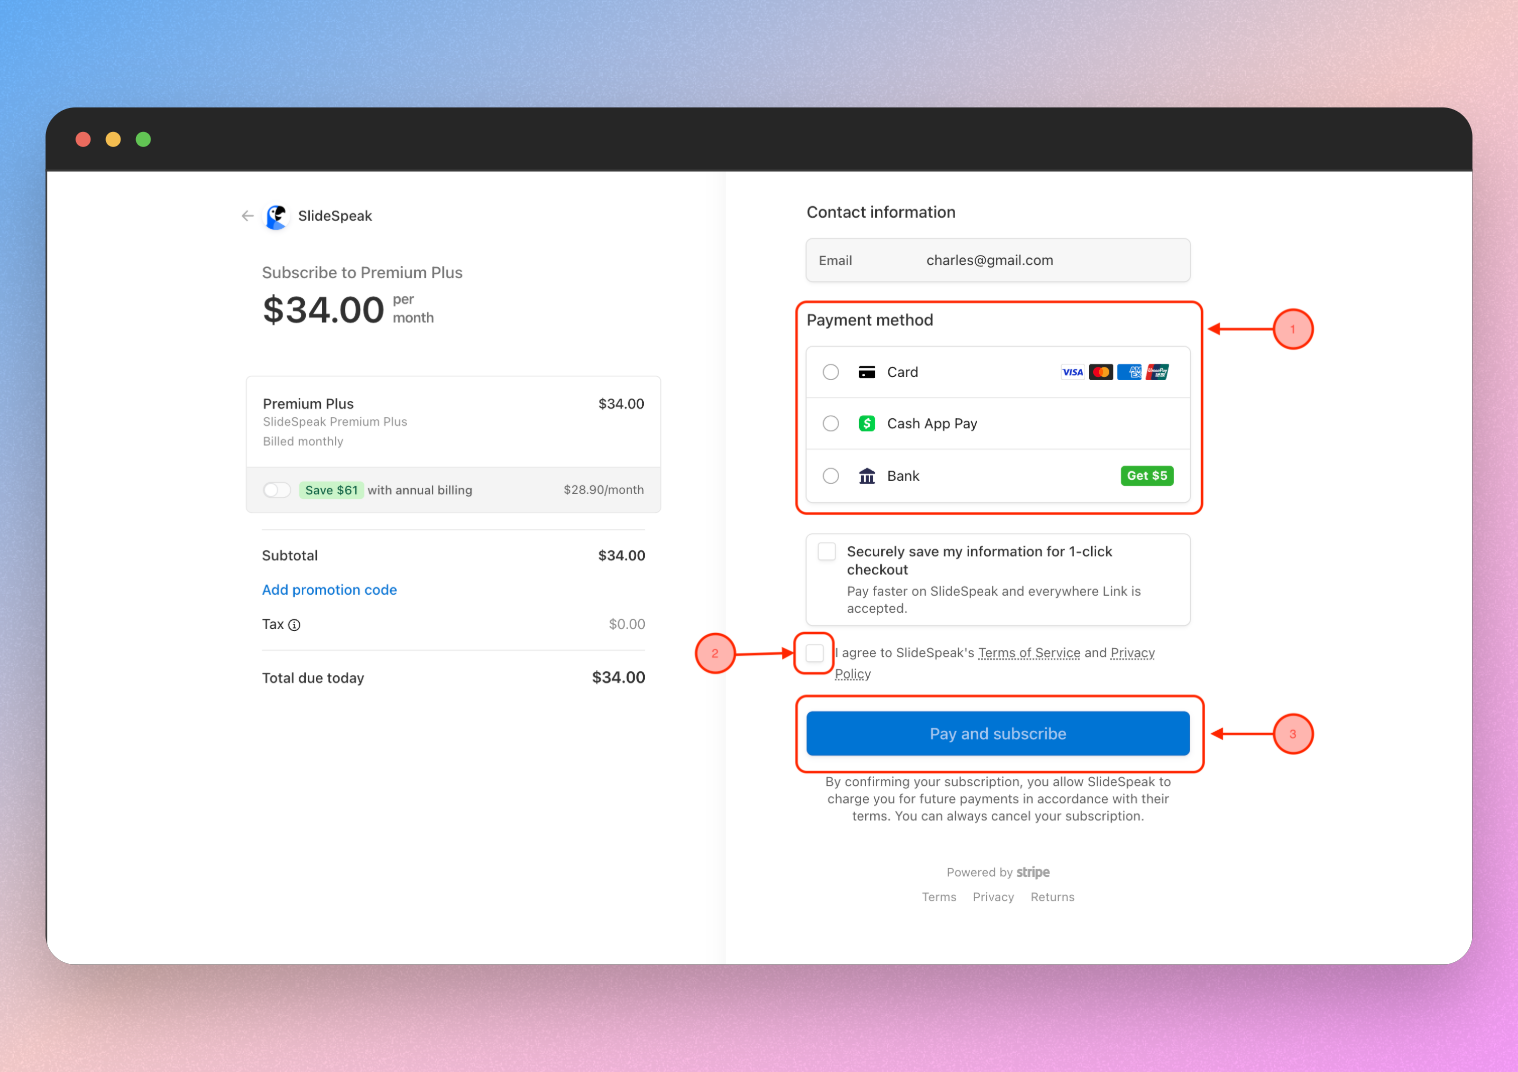The width and height of the screenshot is (1518, 1072).
Task: Click the Terms footer link
Action: point(939,897)
